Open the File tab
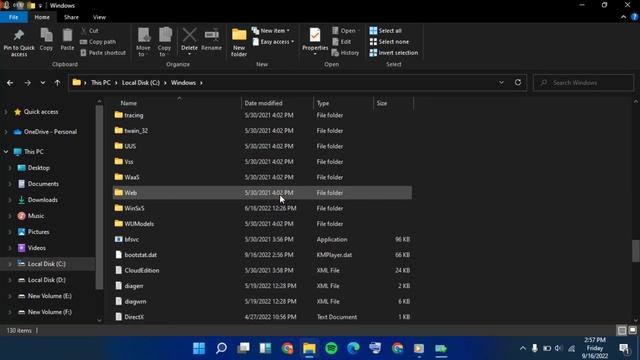 tap(13, 17)
